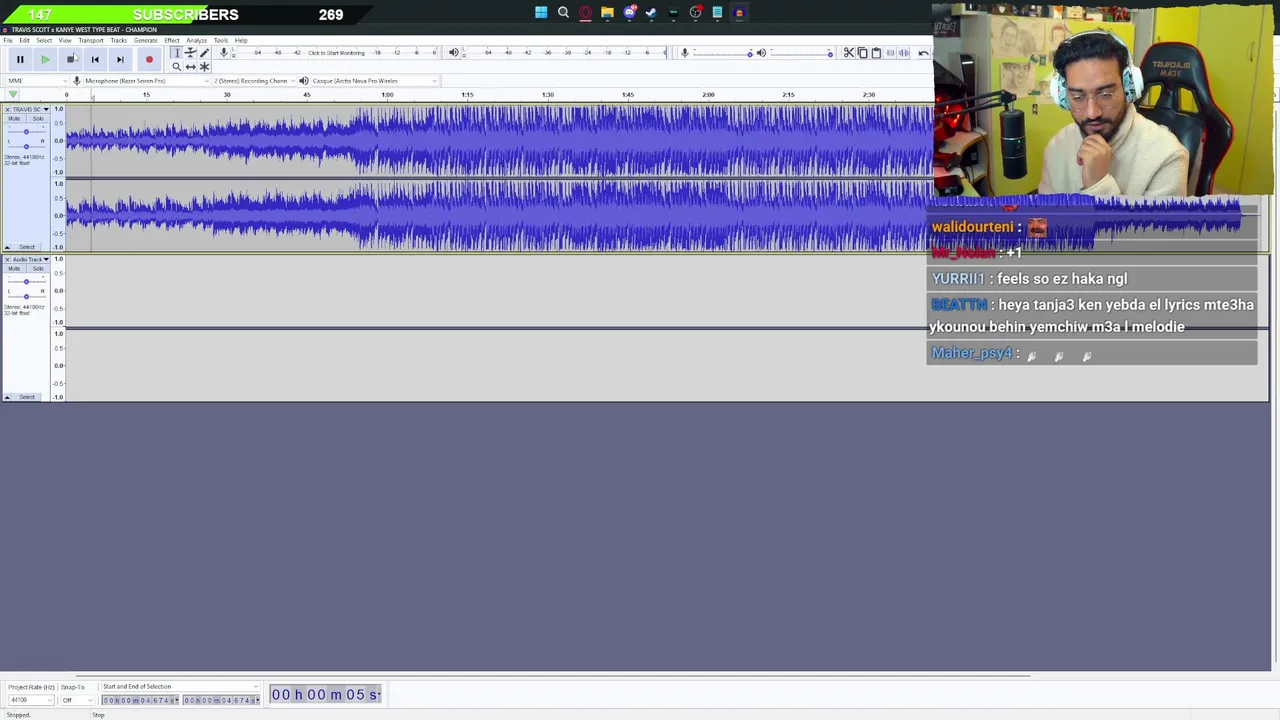Stop playback with the Stop button
Viewport: 1280px width, 720px height.
[70, 60]
